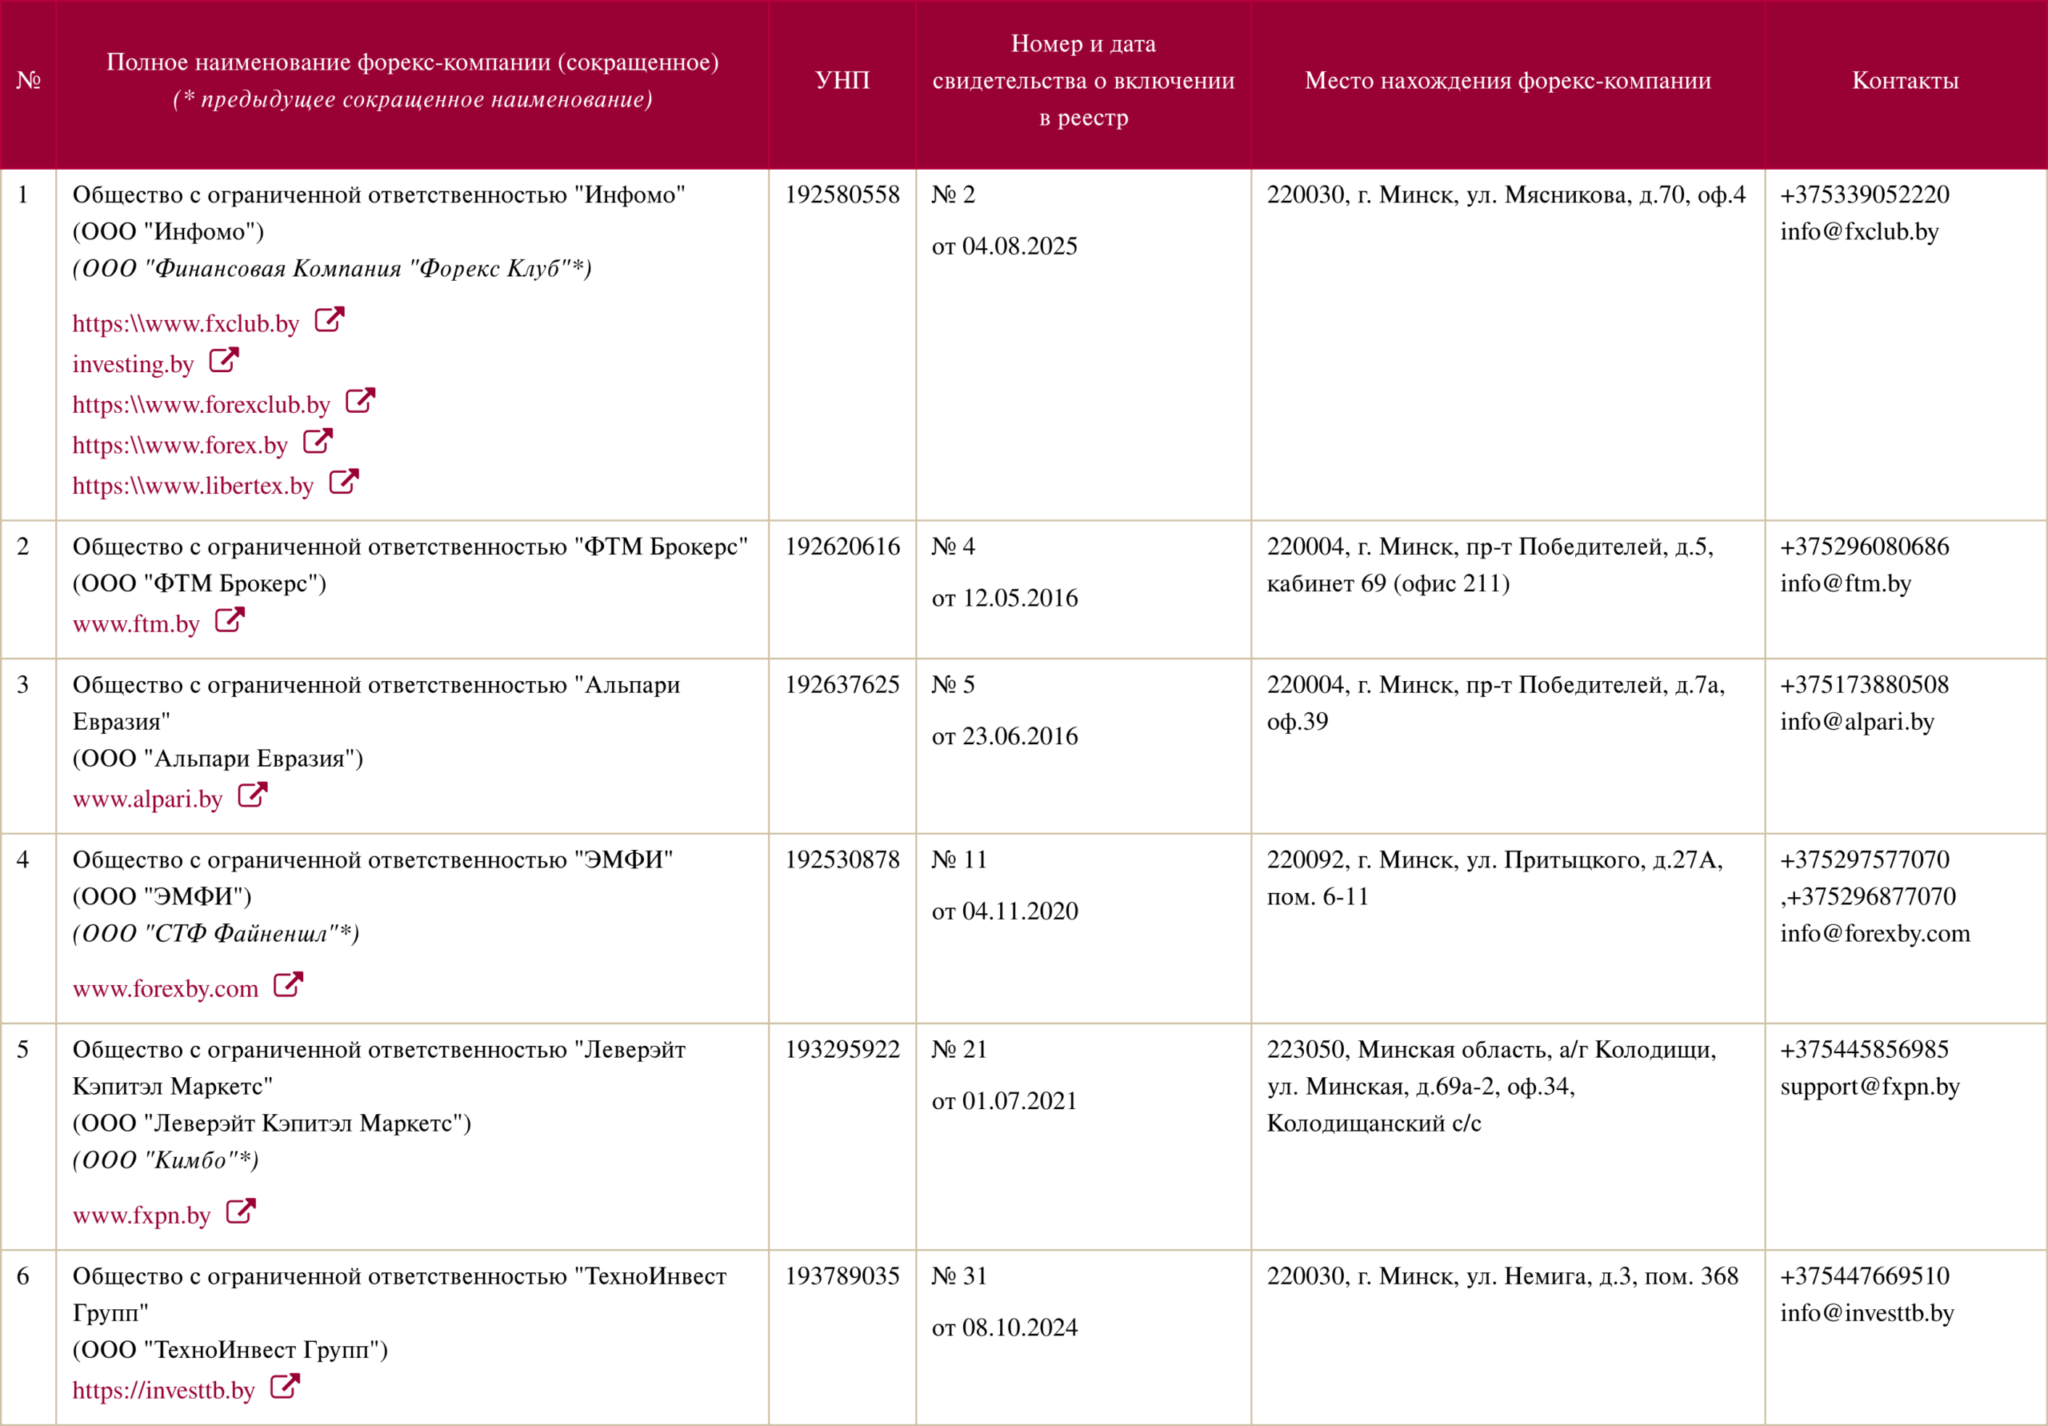The width and height of the screenshot is (2048, 1426).
Task: Click the date "от 01.07.2021"
Action: pos(1004,1102)
